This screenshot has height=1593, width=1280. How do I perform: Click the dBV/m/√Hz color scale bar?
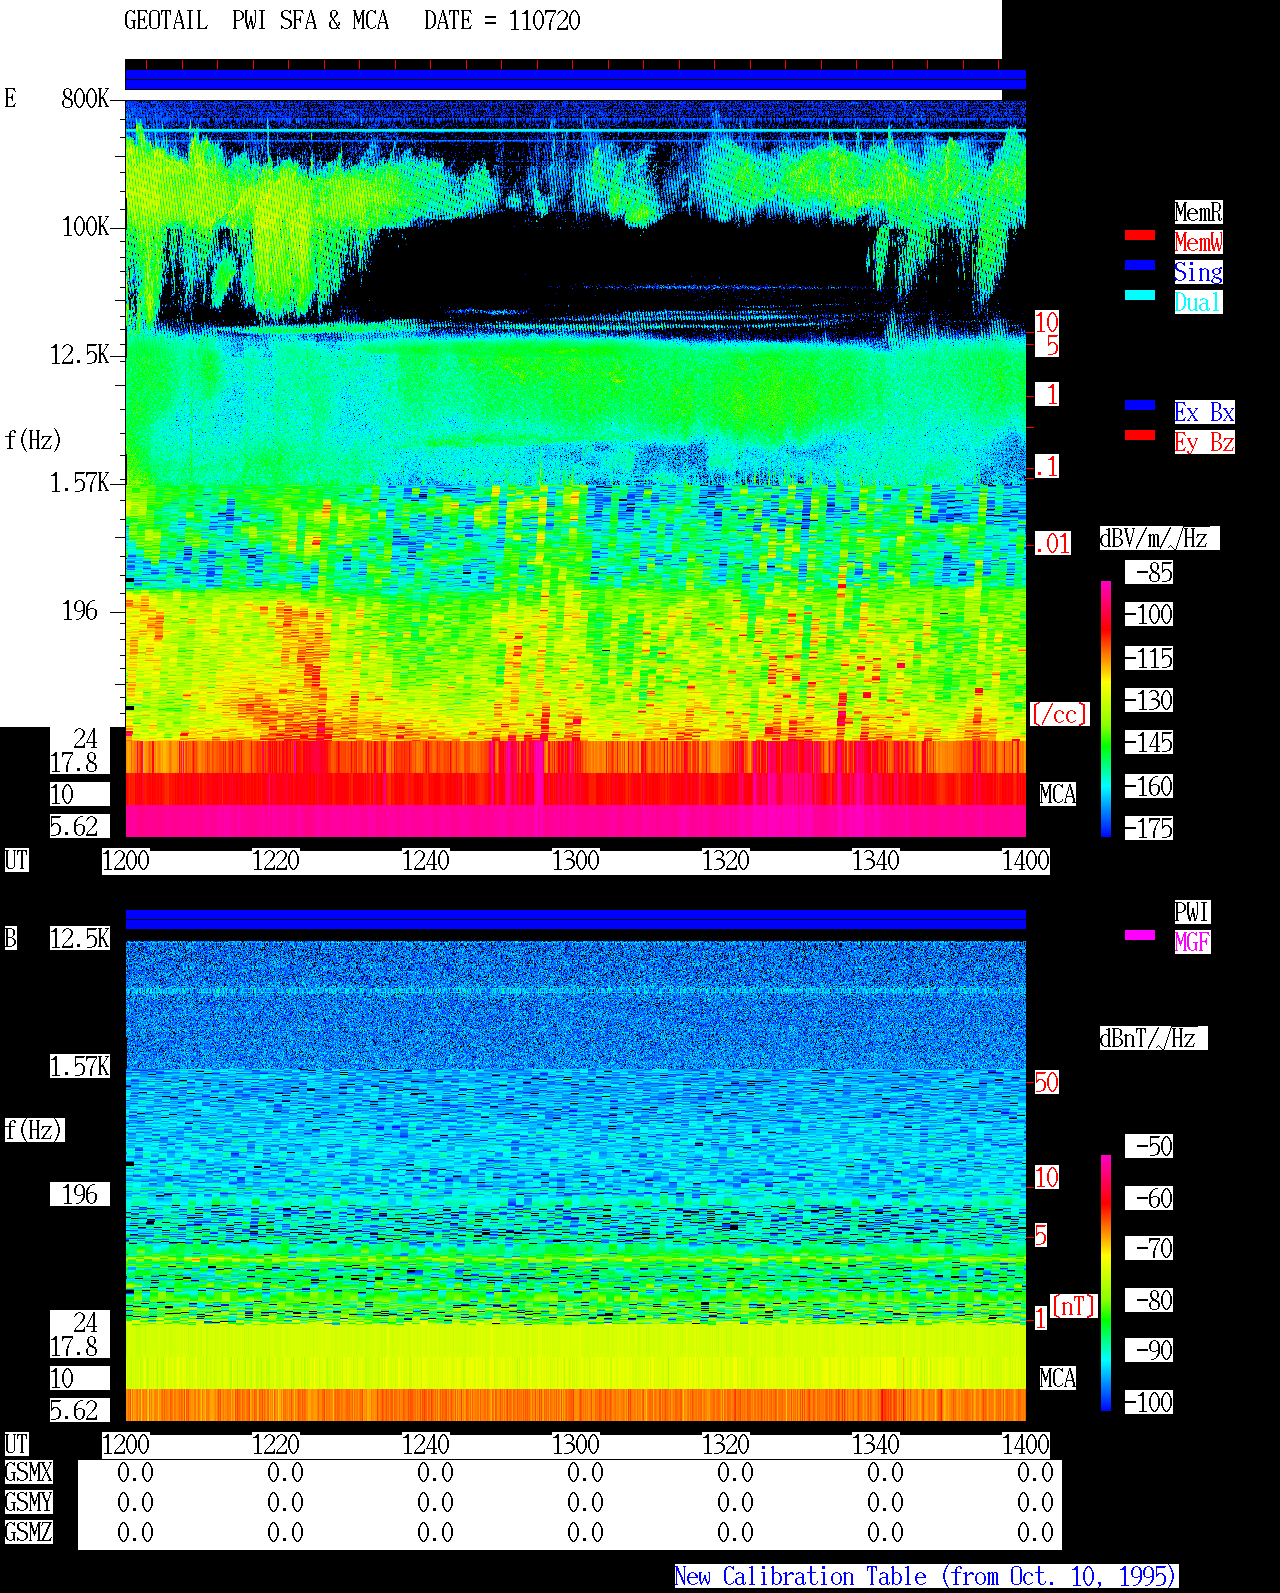click(x=1106, y=708)
